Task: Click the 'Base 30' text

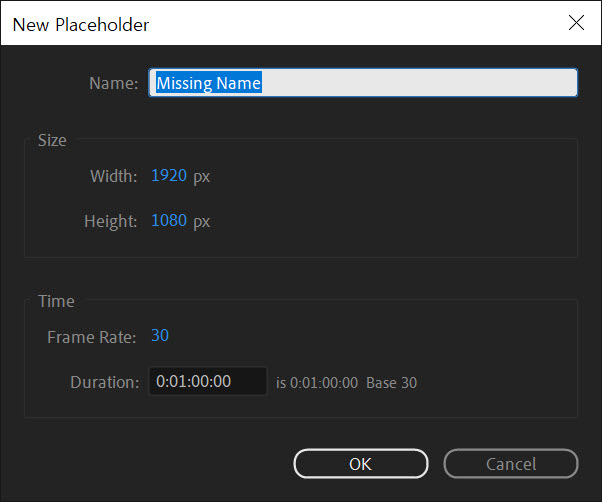Action: pos(391,383)
